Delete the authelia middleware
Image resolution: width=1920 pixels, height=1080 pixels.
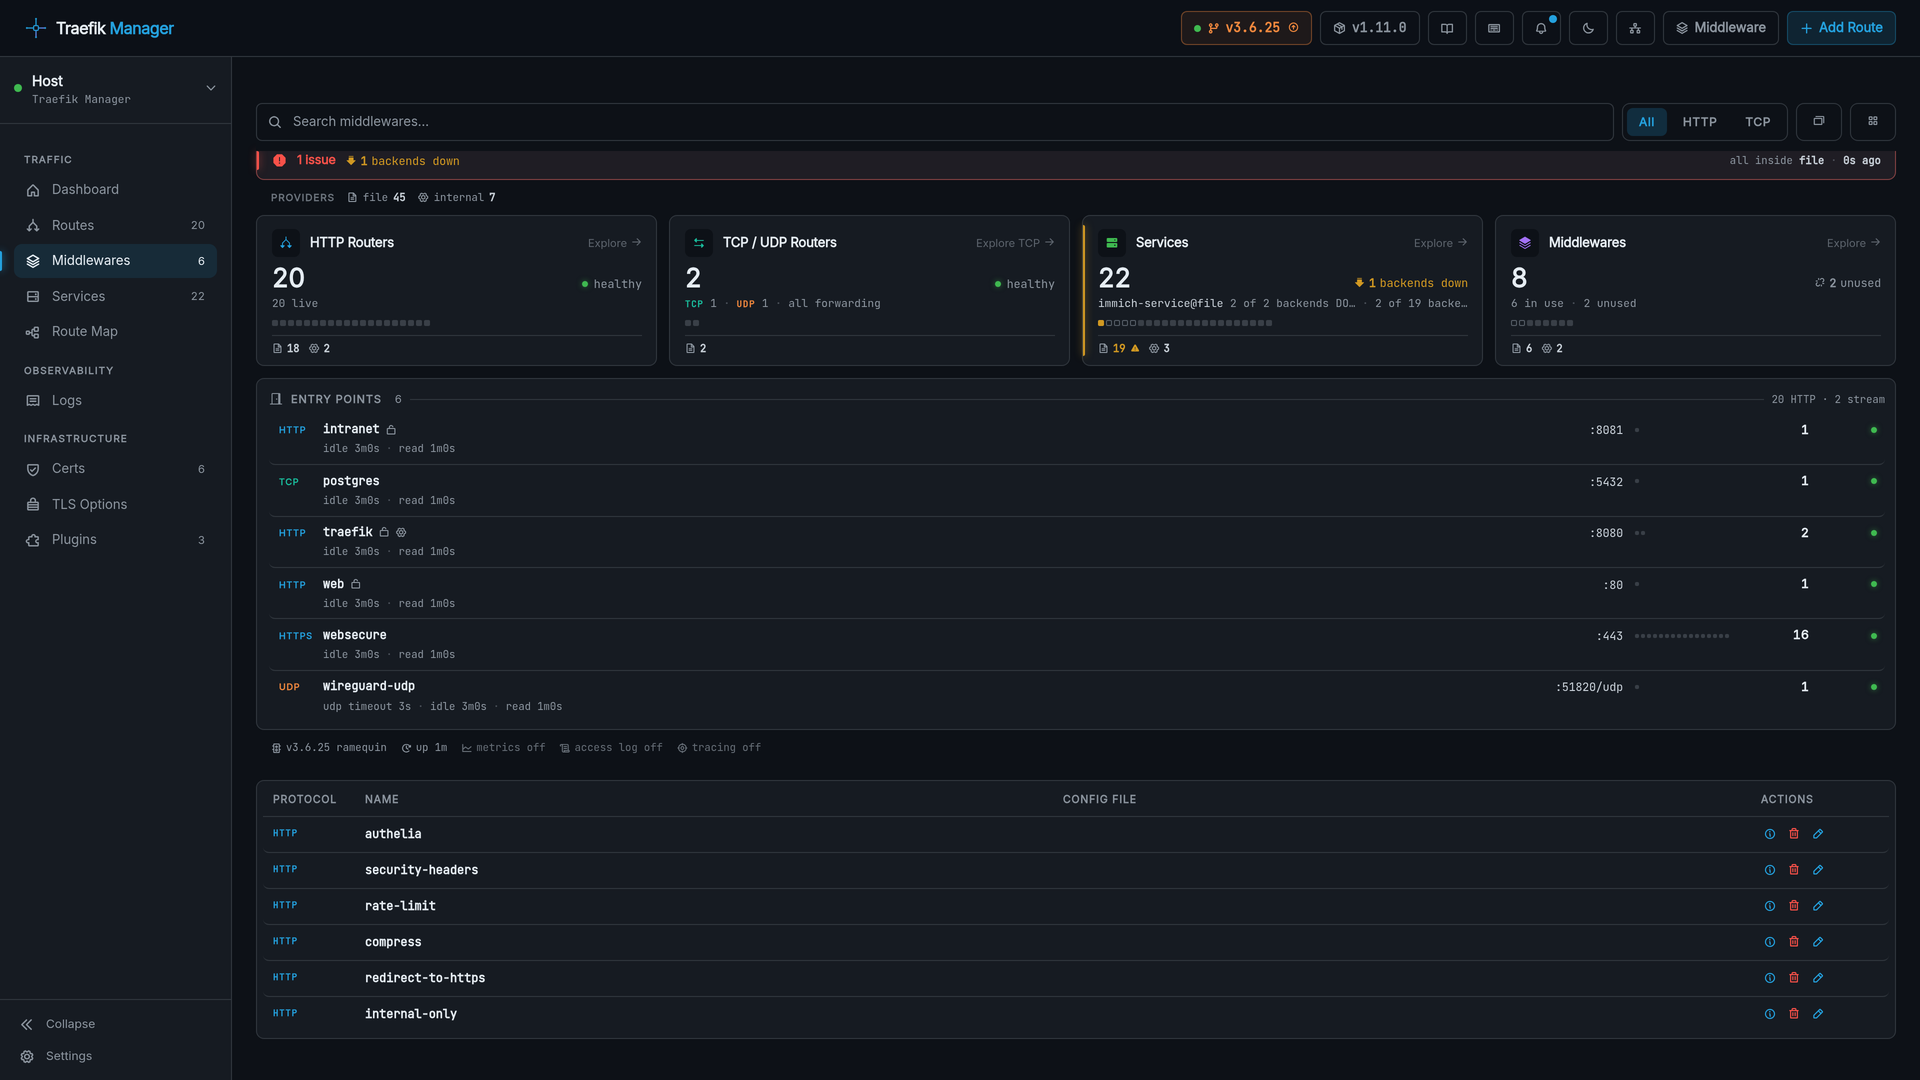click(x=1794, y=834)
